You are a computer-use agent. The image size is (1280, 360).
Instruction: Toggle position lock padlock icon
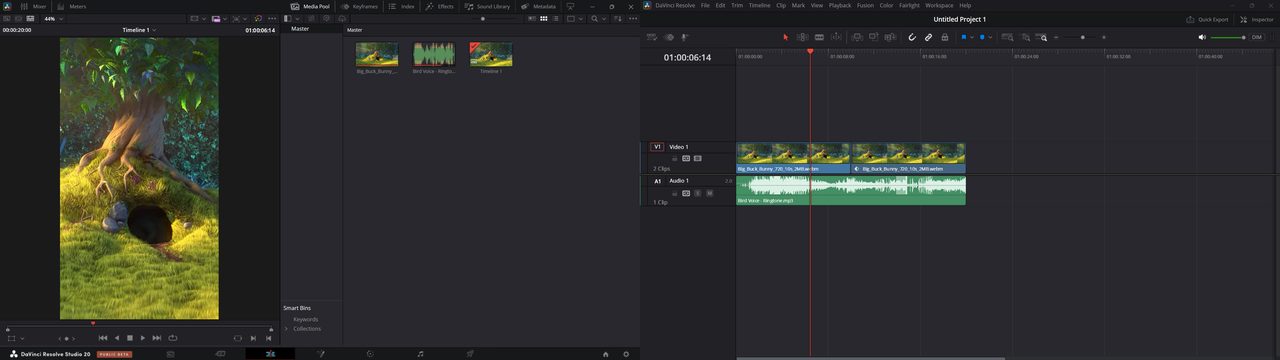[945, 37]
